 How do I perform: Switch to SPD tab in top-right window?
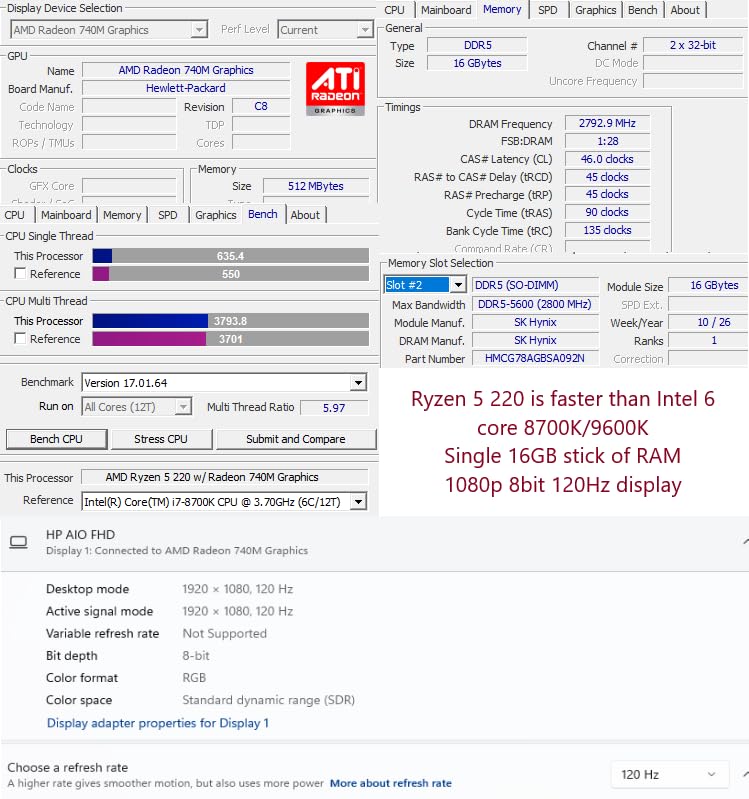point(548,10)
